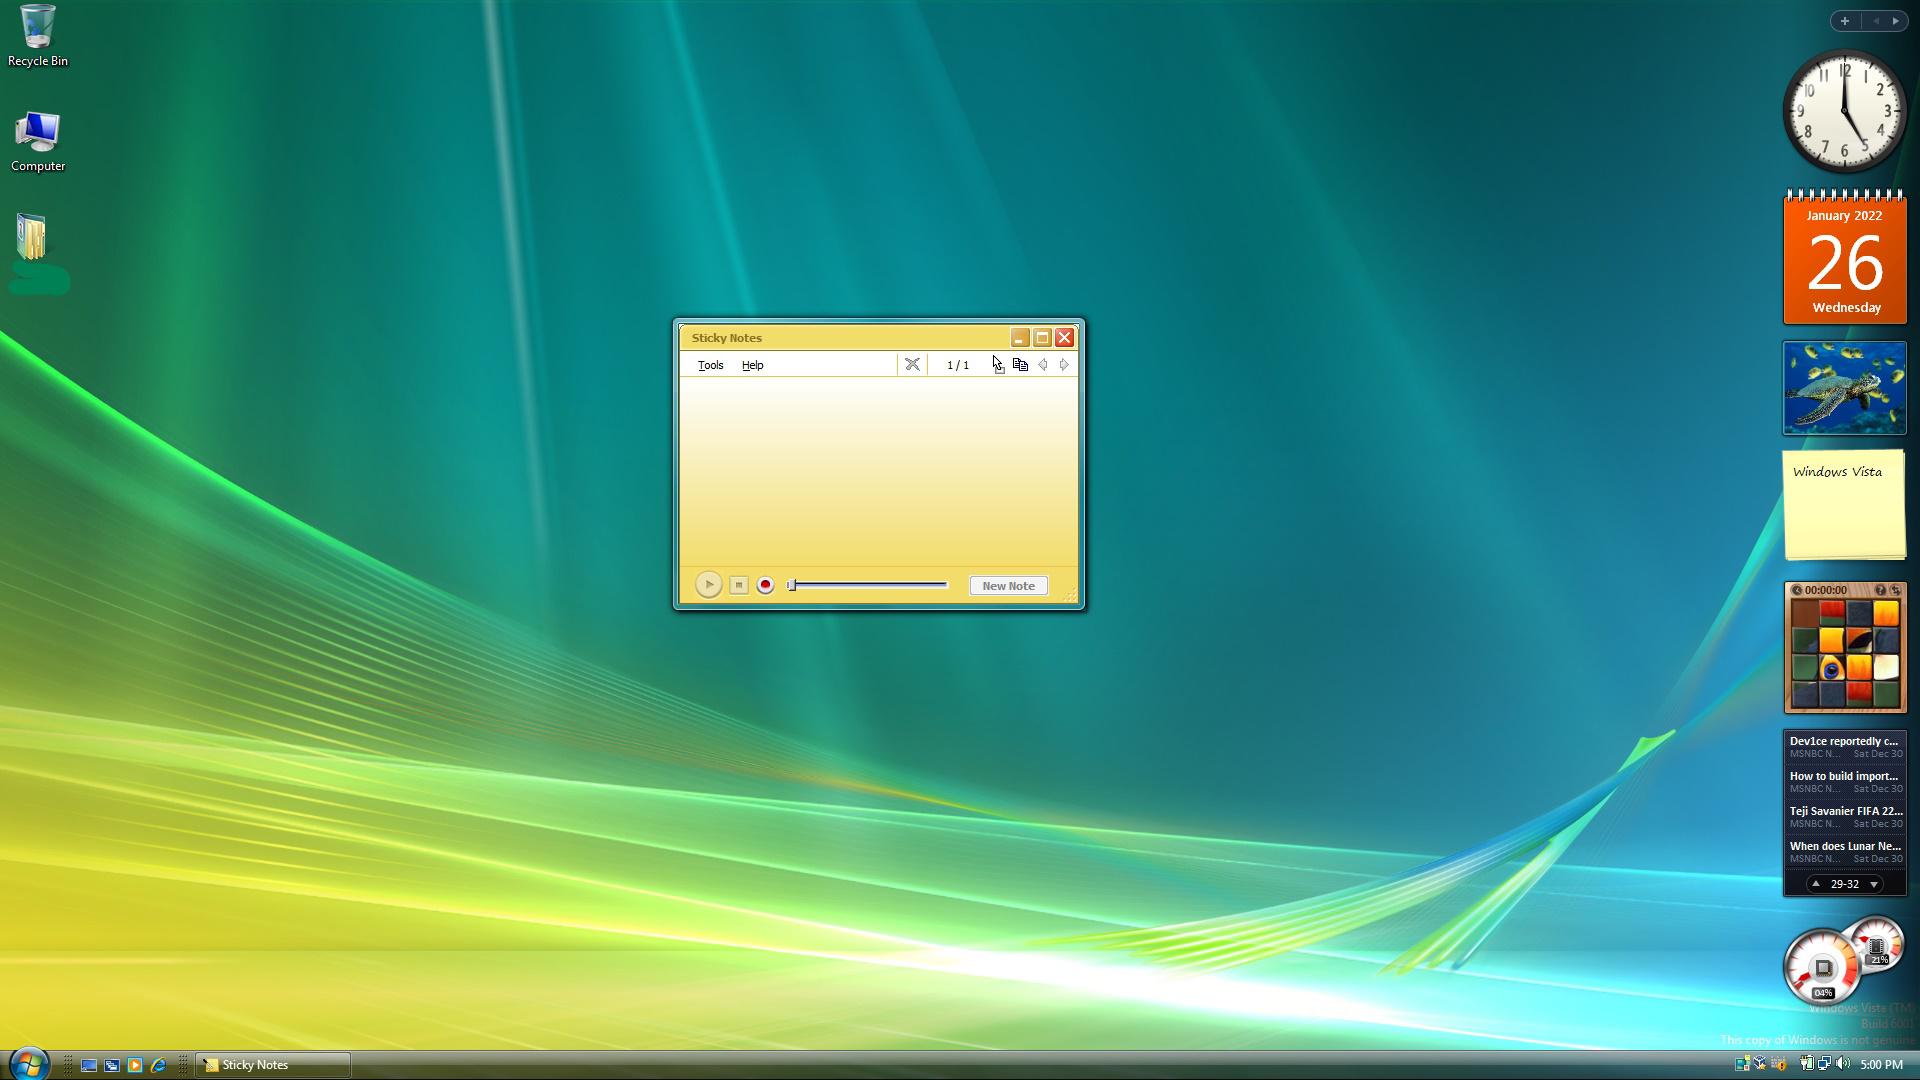Viewport: 1920px width, 1080px height.
Task: Click the up arrow on the Feed Headlines gadget
Action: point(1816,884)
